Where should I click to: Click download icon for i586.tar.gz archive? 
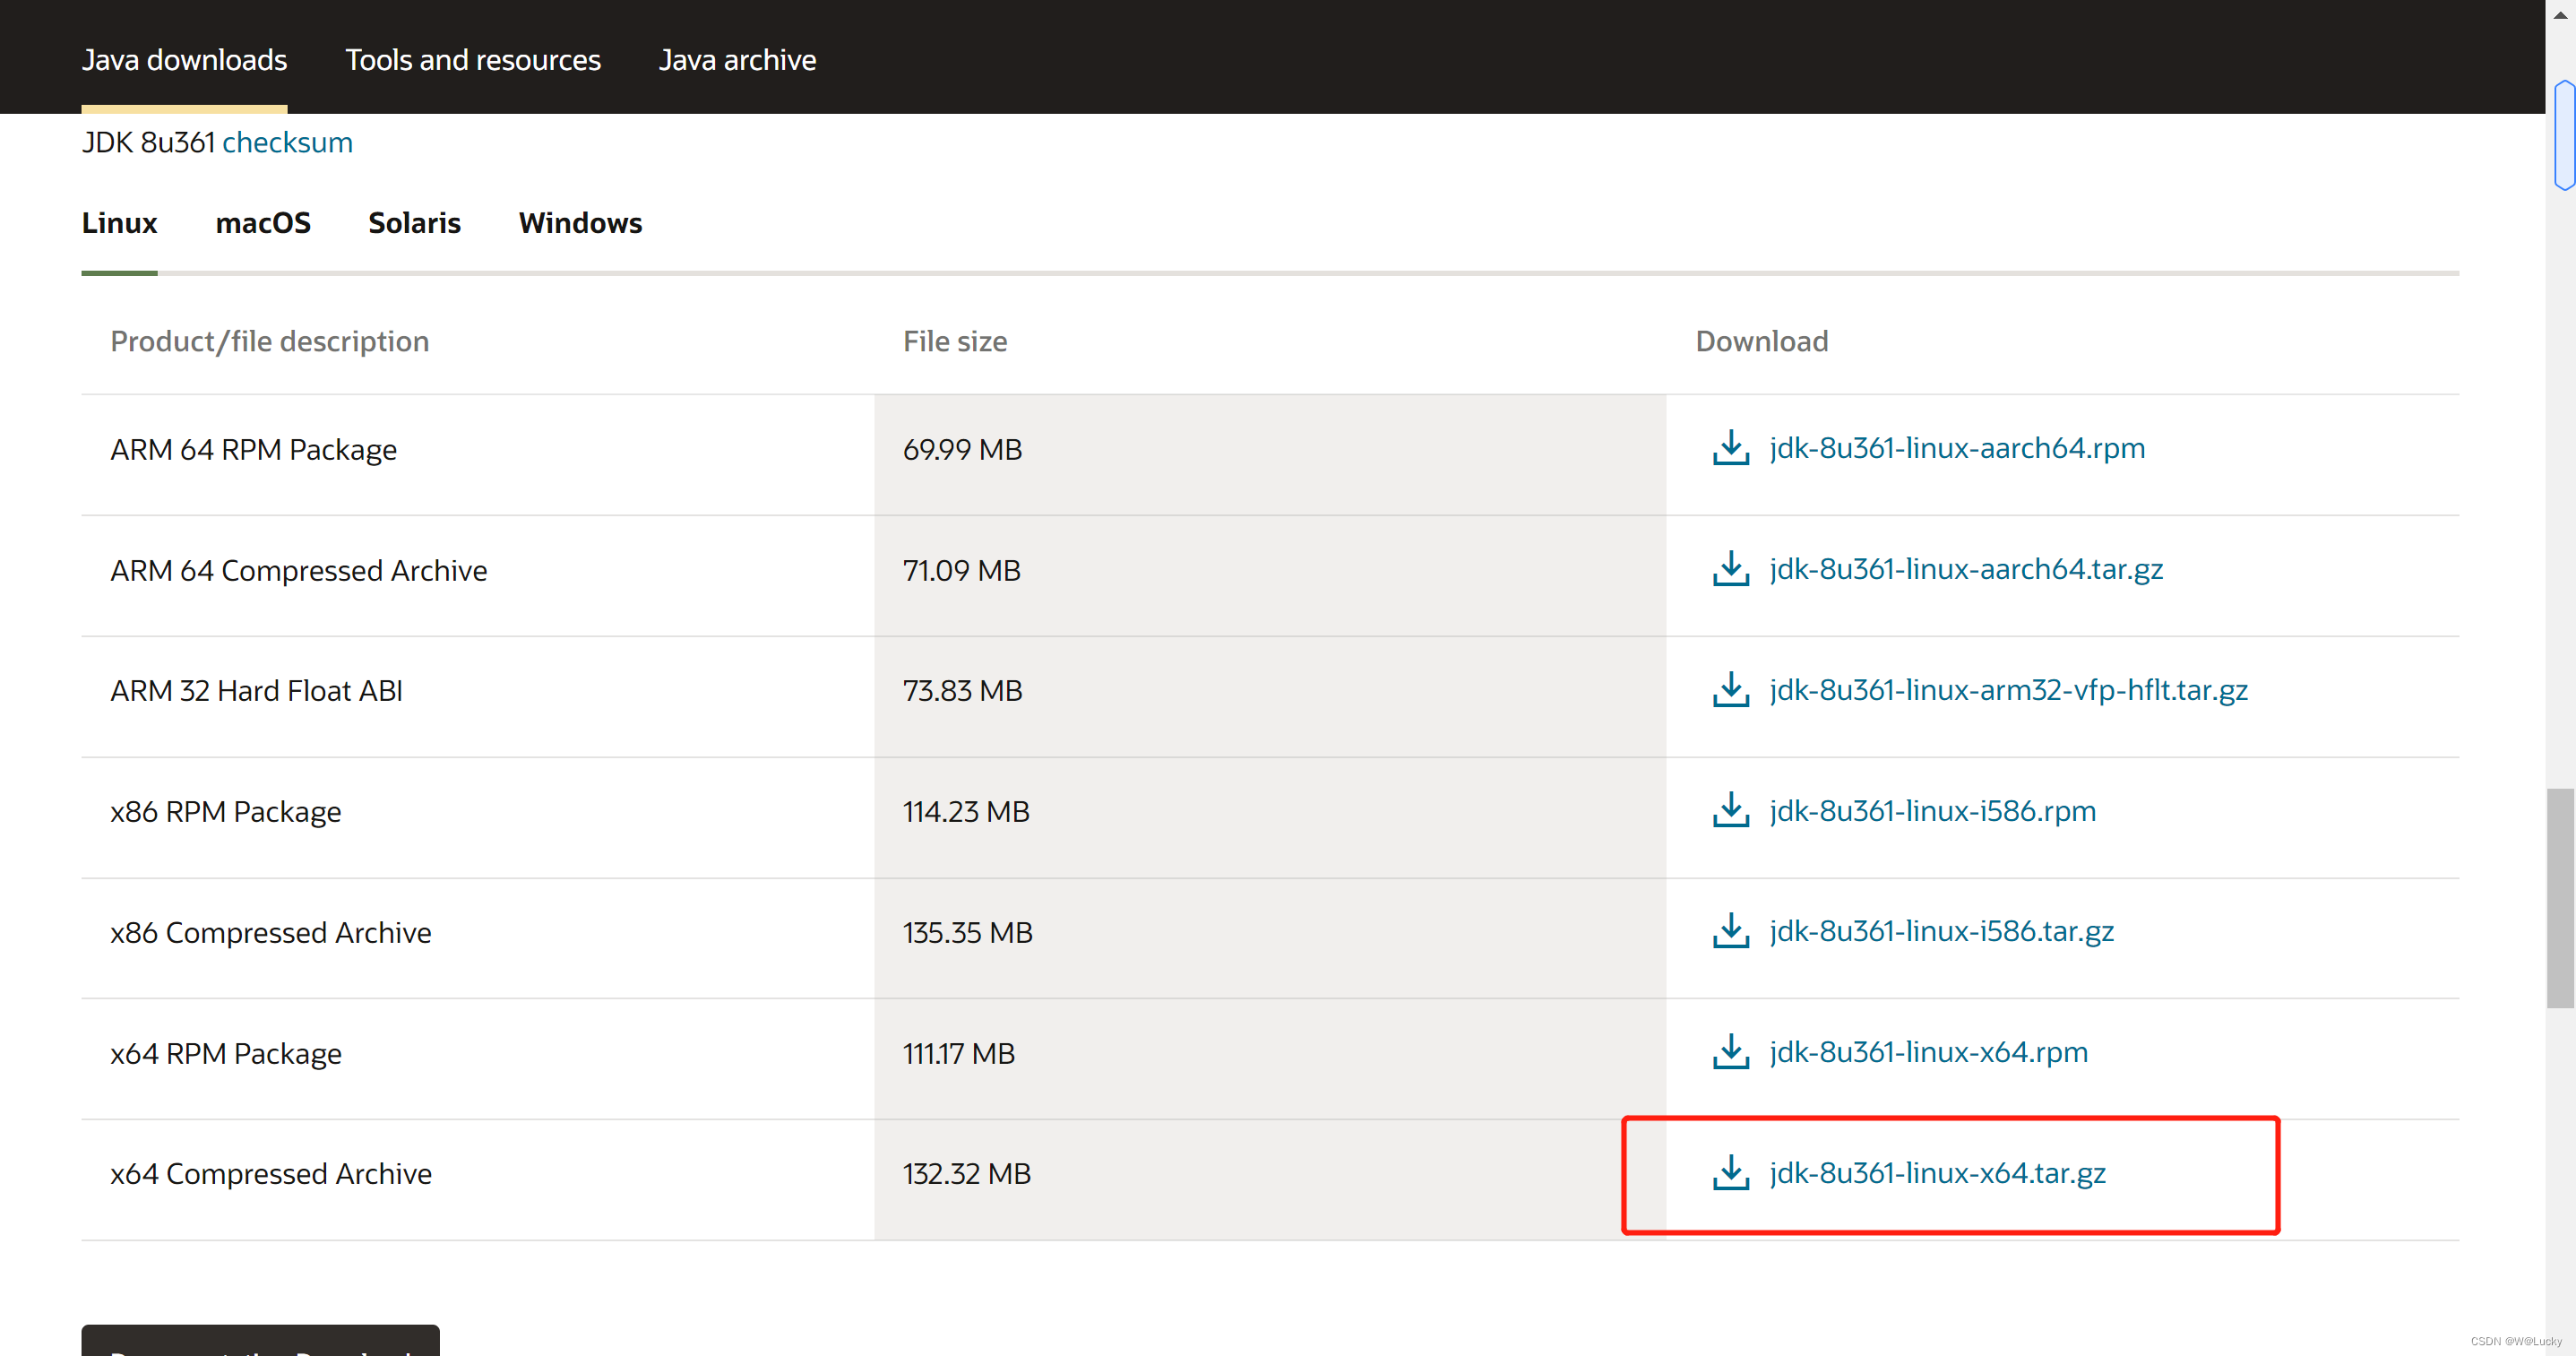click(1730, 931)
